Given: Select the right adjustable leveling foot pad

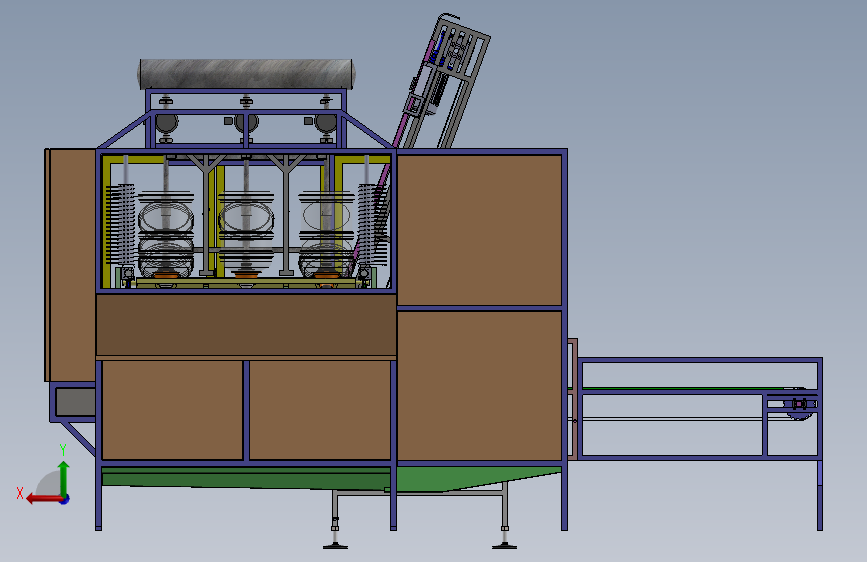Looking at the screenshot, I should click(504, 547).
